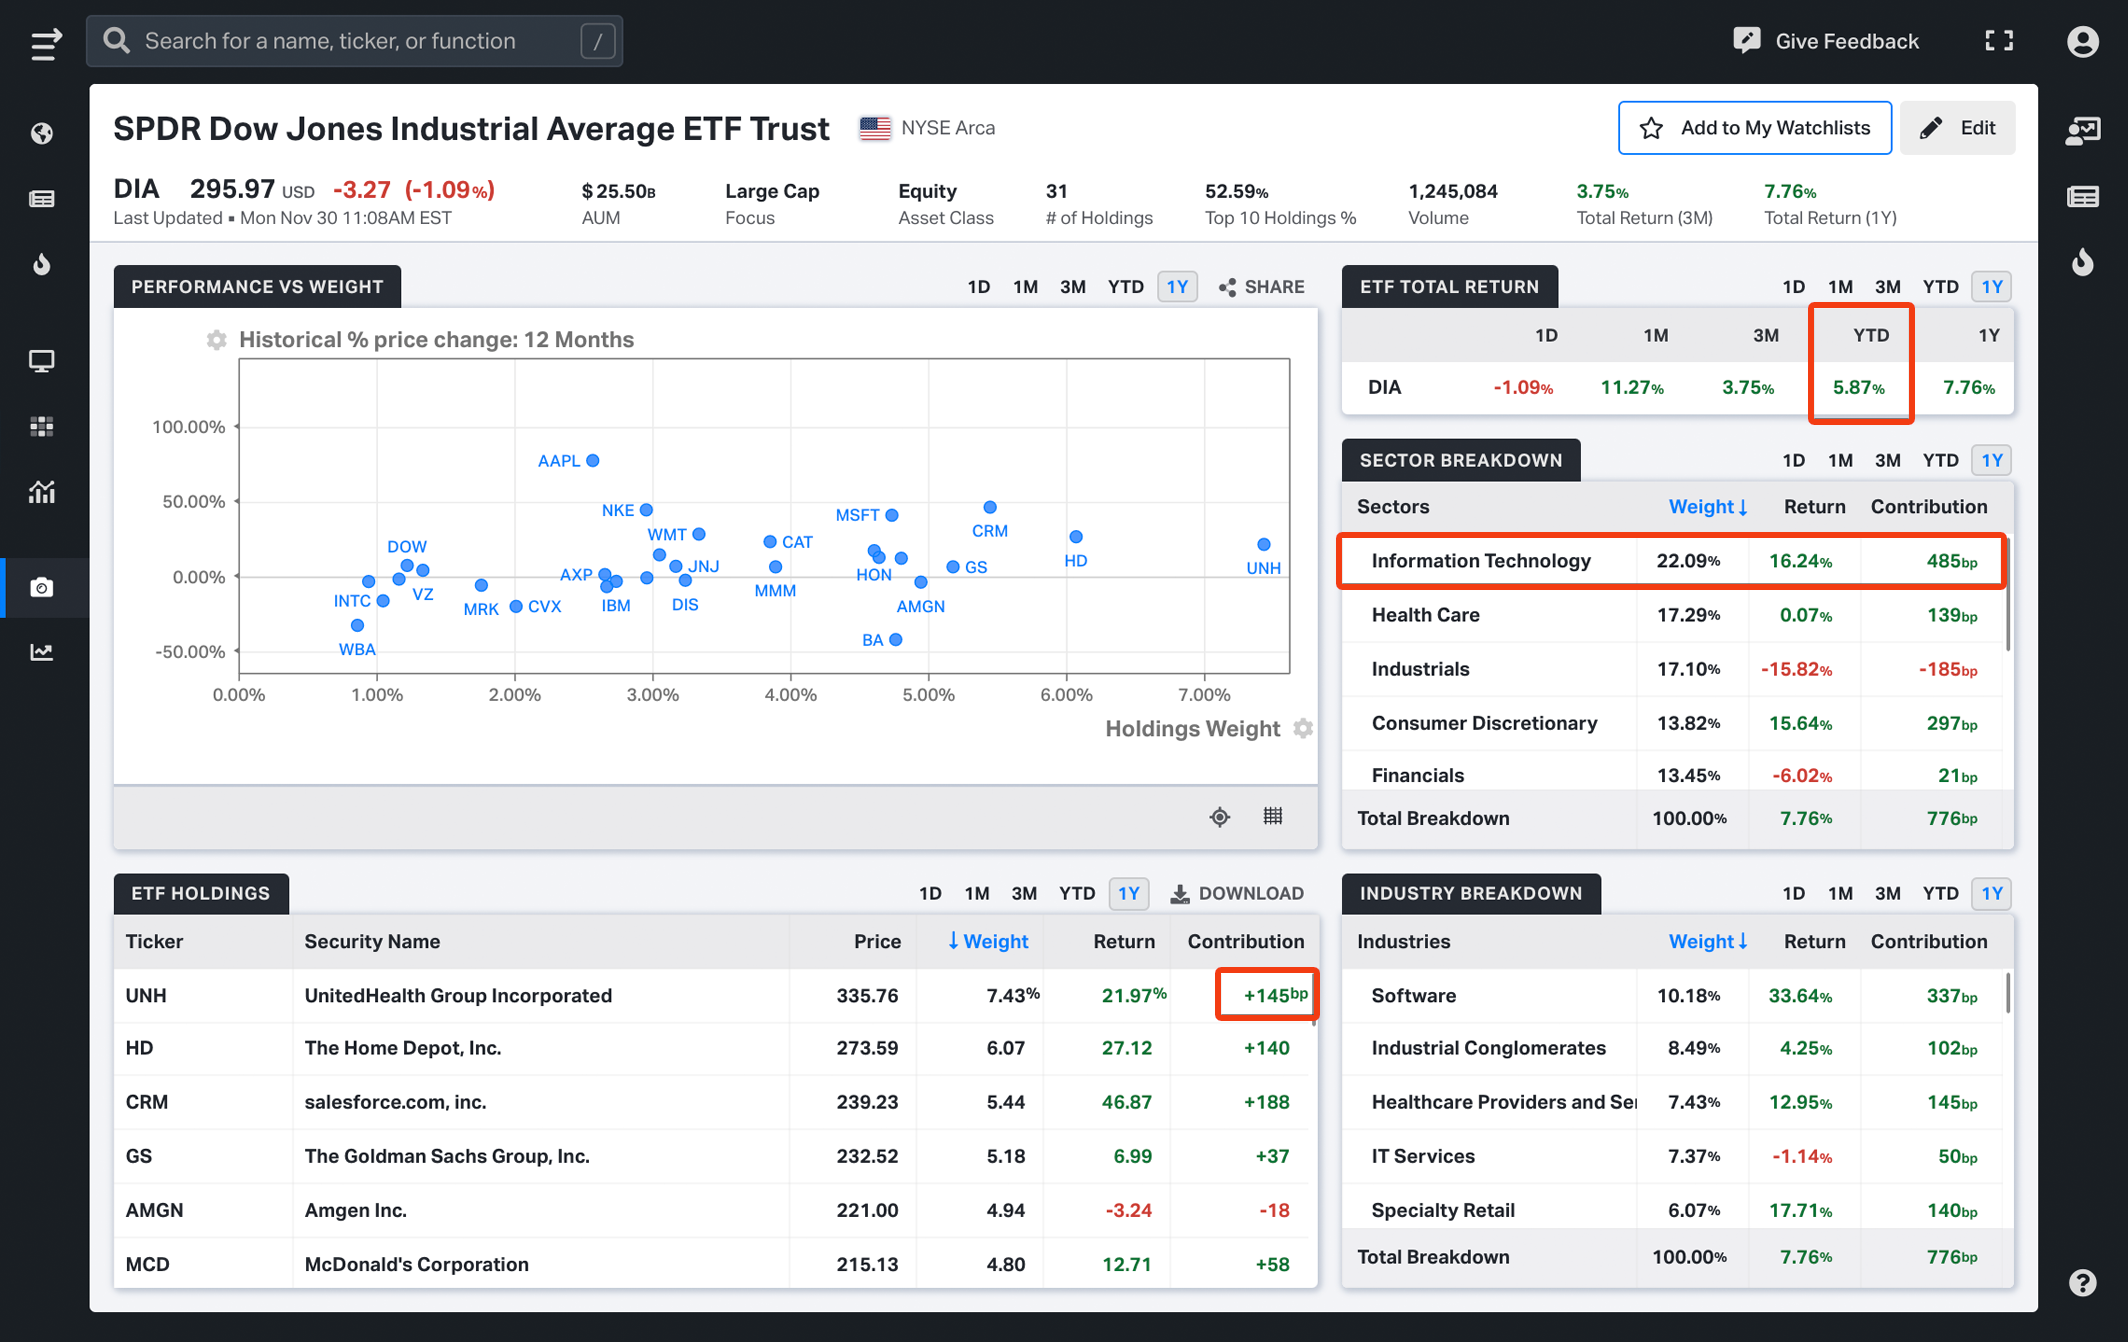
Task: Share the Performance vs Weight chart
Action: click(x=1261, y=287)
